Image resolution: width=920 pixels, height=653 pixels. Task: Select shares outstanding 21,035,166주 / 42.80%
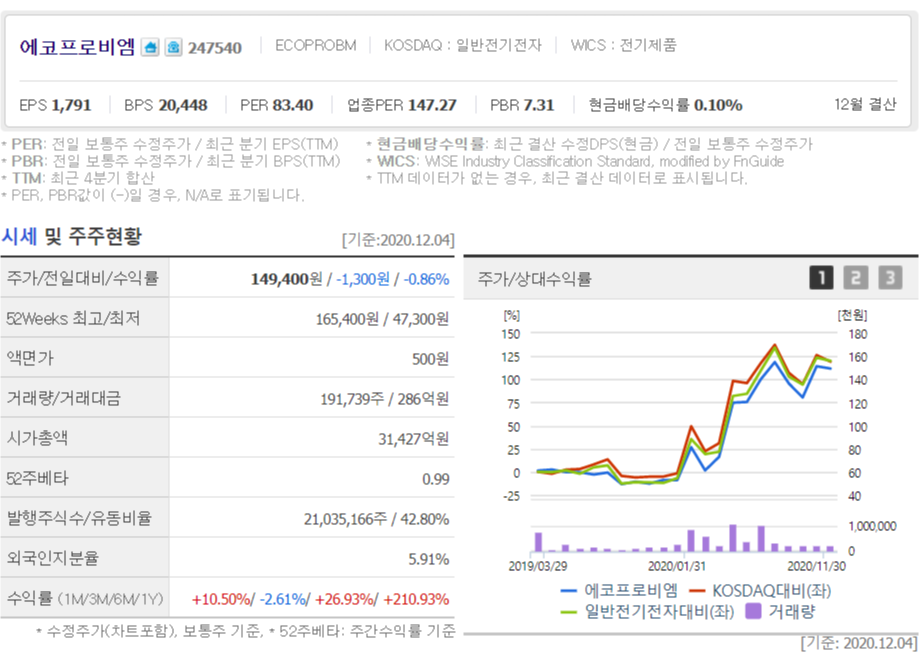376,519
